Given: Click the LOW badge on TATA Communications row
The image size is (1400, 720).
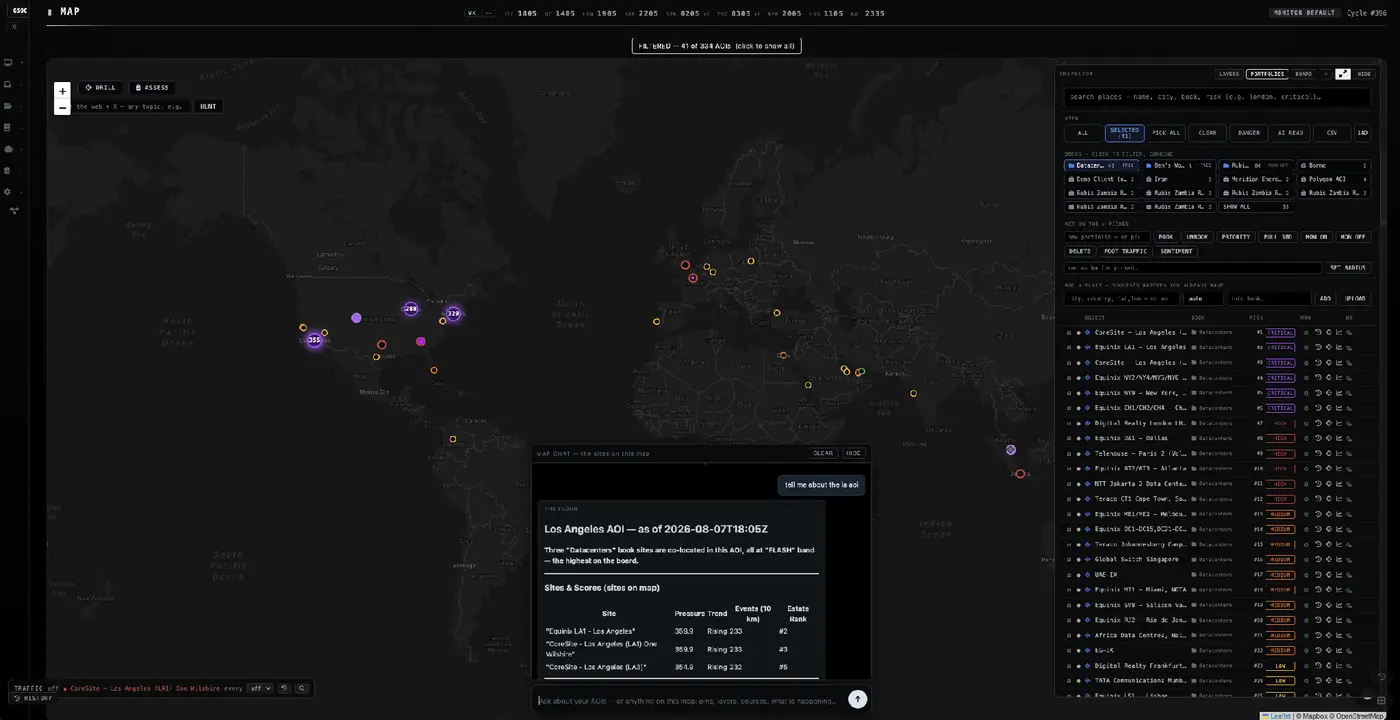Looking at the screenshot, I should [1281, 680].
